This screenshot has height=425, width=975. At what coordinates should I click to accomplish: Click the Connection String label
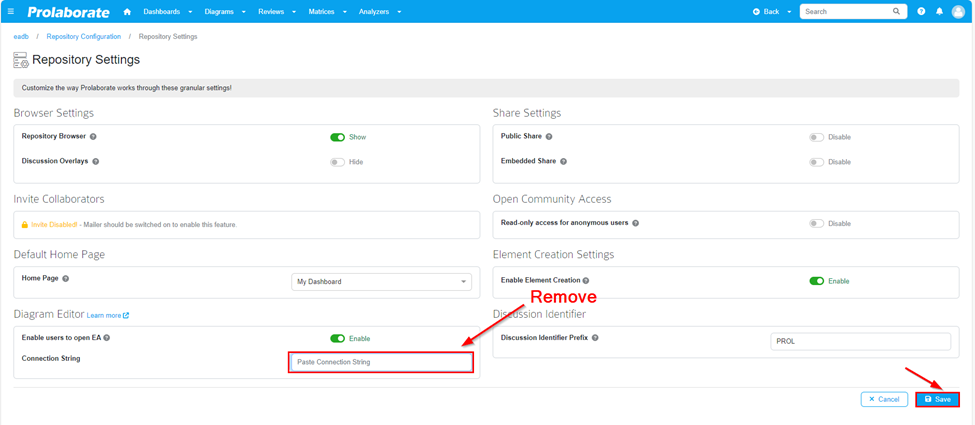point(49,358)
